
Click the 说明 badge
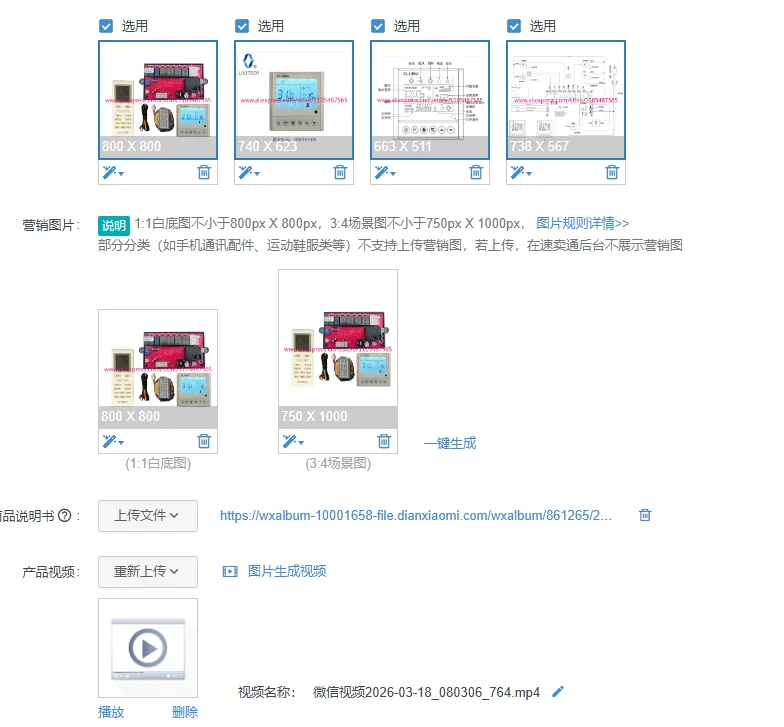click(x=114, y=226)
